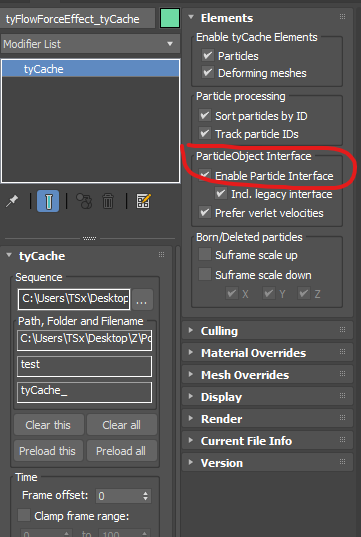The image size is (361, 537).
Task: Toggle Sort particles by ID
Action: pyautogui.click(x=205, y=115)
